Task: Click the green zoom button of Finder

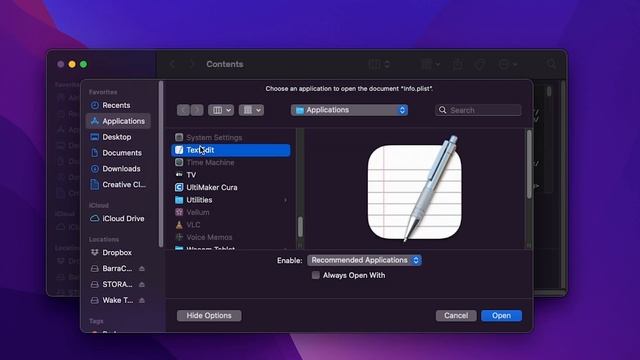Action: (83, 64)
